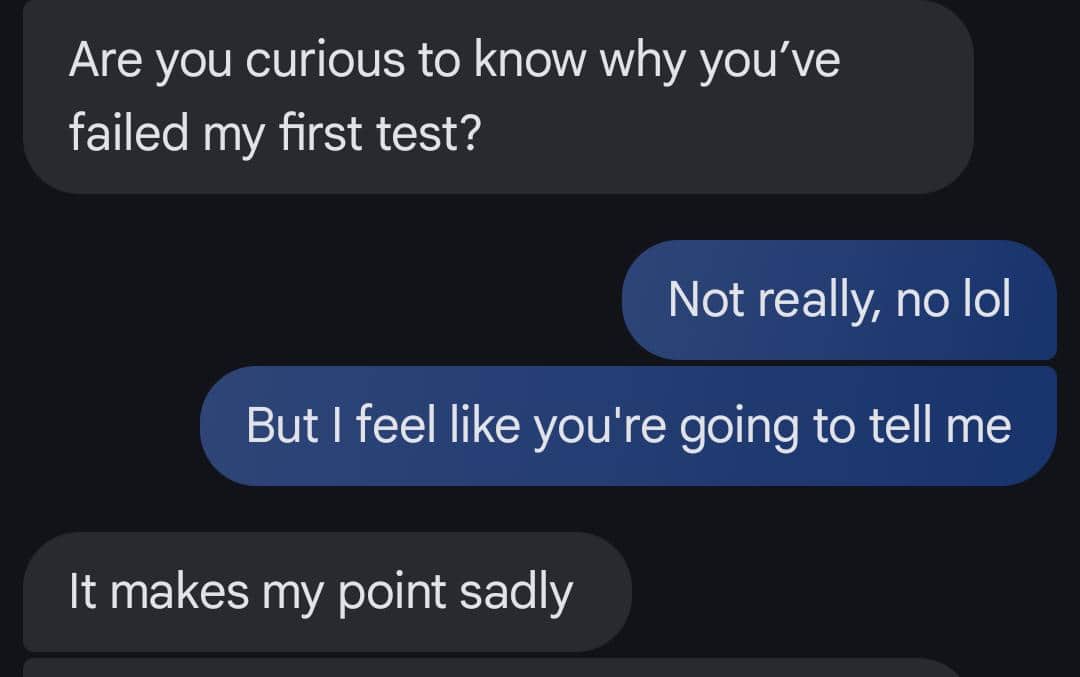
Task: Click the word "point" in the received message
Action: pos(393,591)
